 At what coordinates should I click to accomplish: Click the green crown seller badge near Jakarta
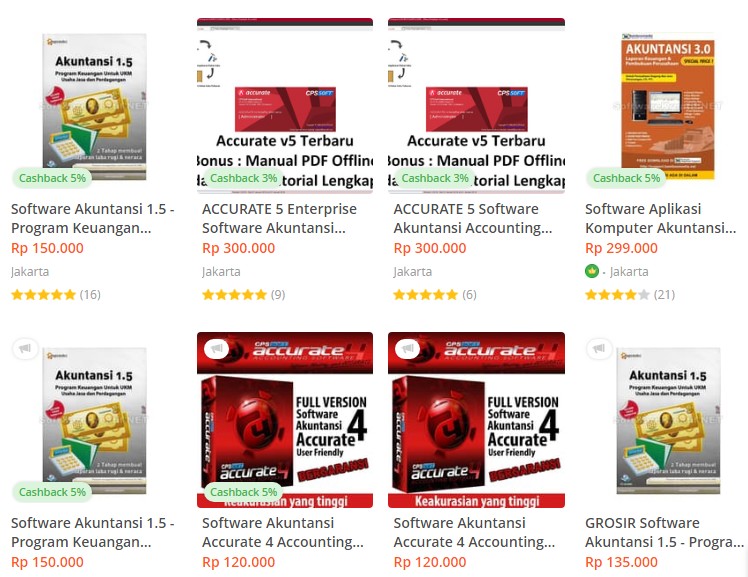pyautogui.click(x=592, y=271)
